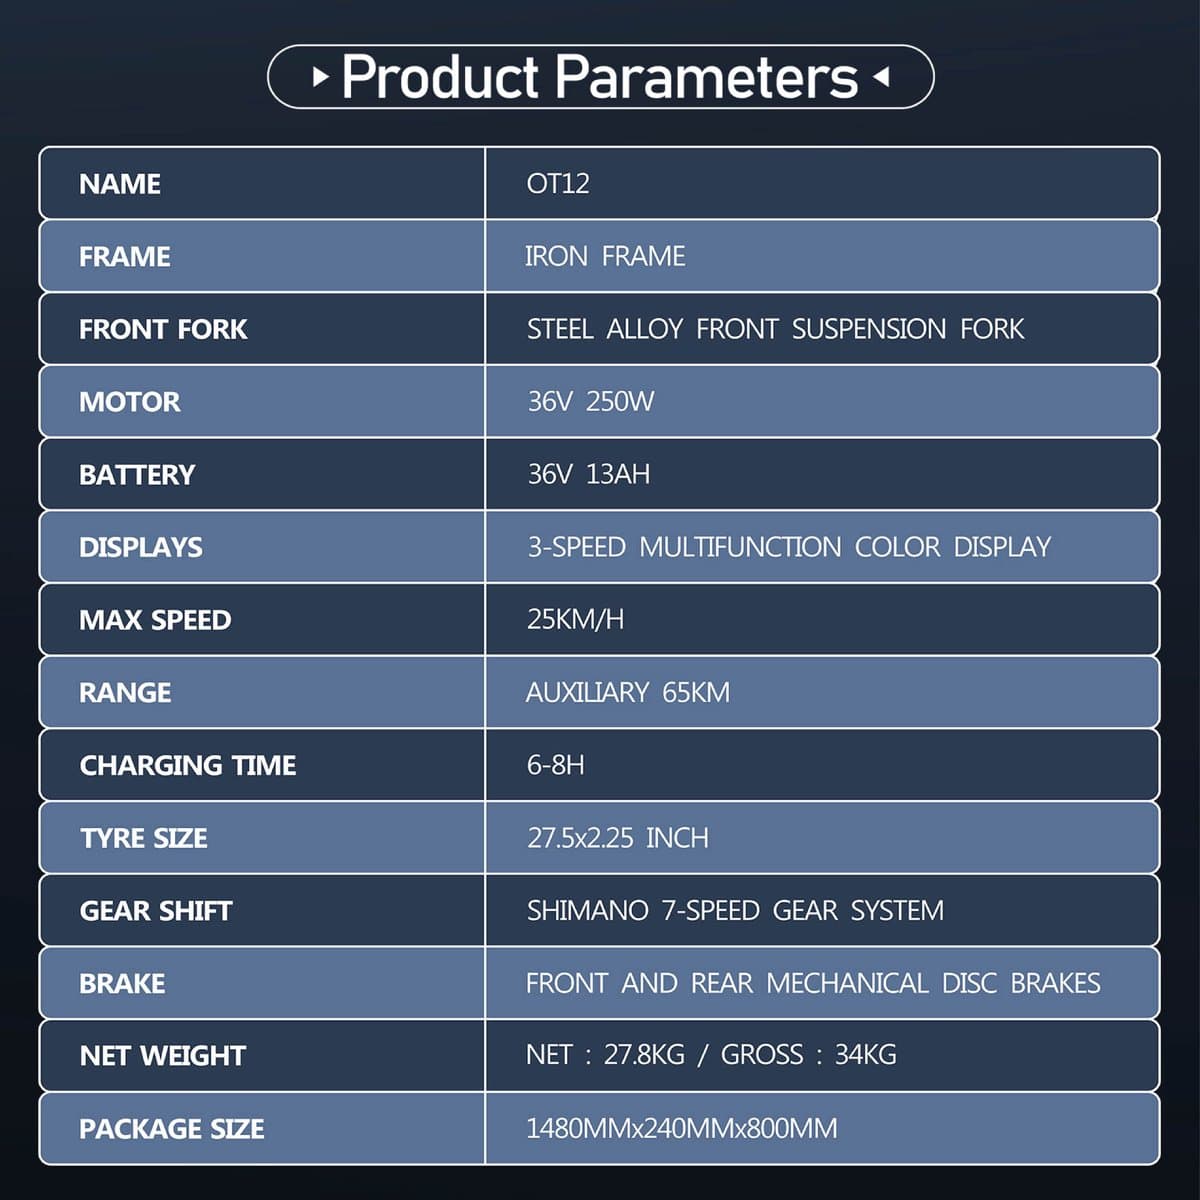
Task: Click the Product Parameters title banner
Action: click(600, 76)
